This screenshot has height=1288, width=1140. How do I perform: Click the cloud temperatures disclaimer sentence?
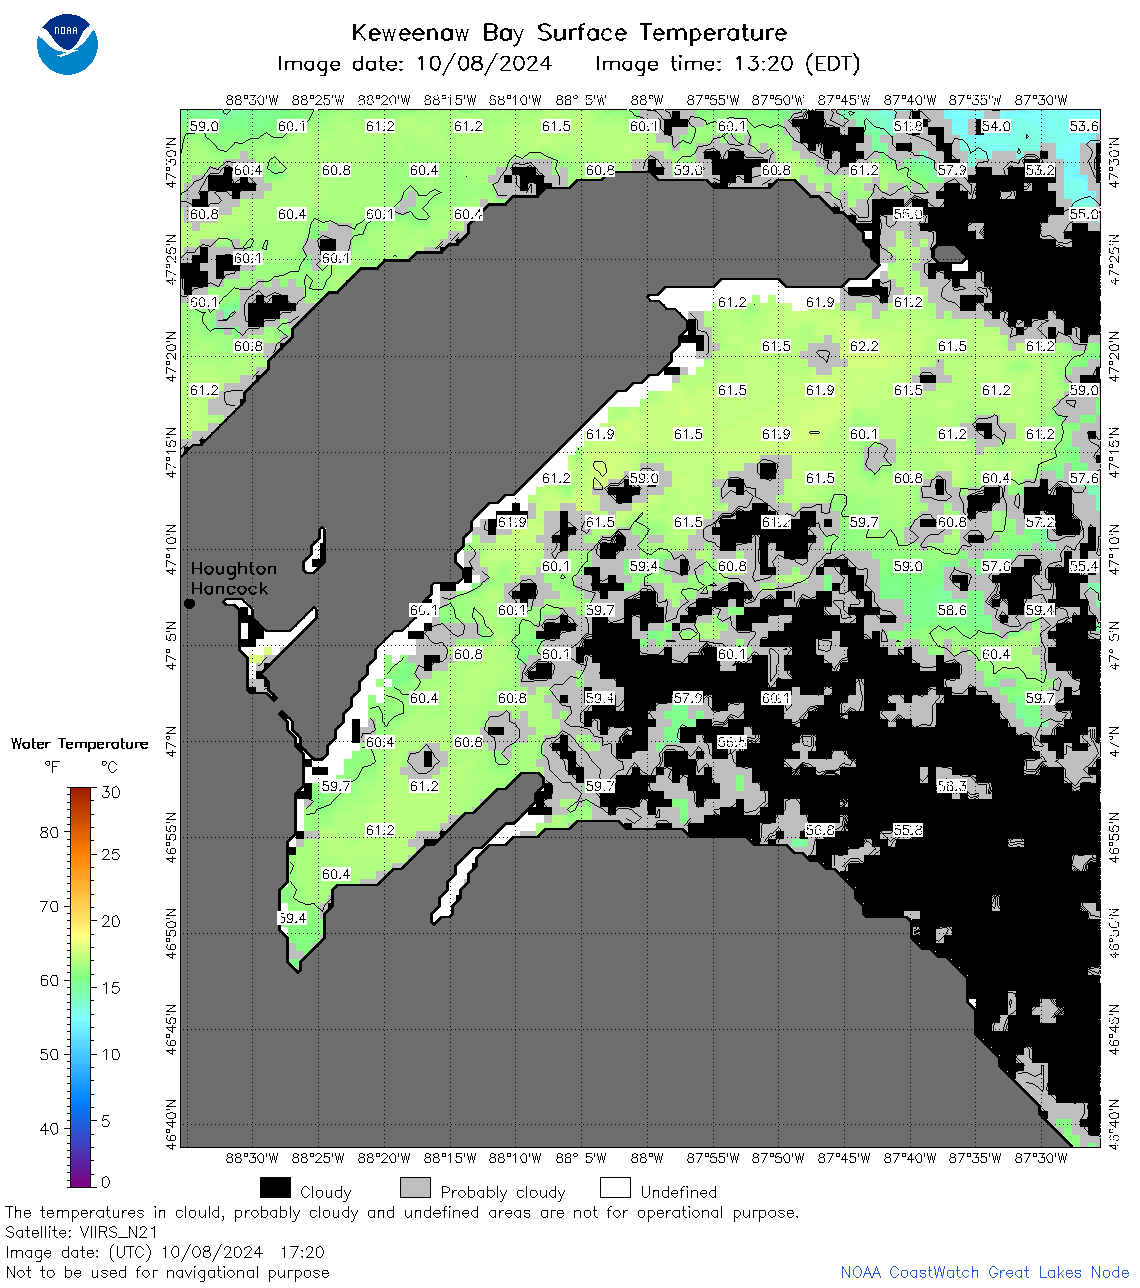tap(402, 1212)
